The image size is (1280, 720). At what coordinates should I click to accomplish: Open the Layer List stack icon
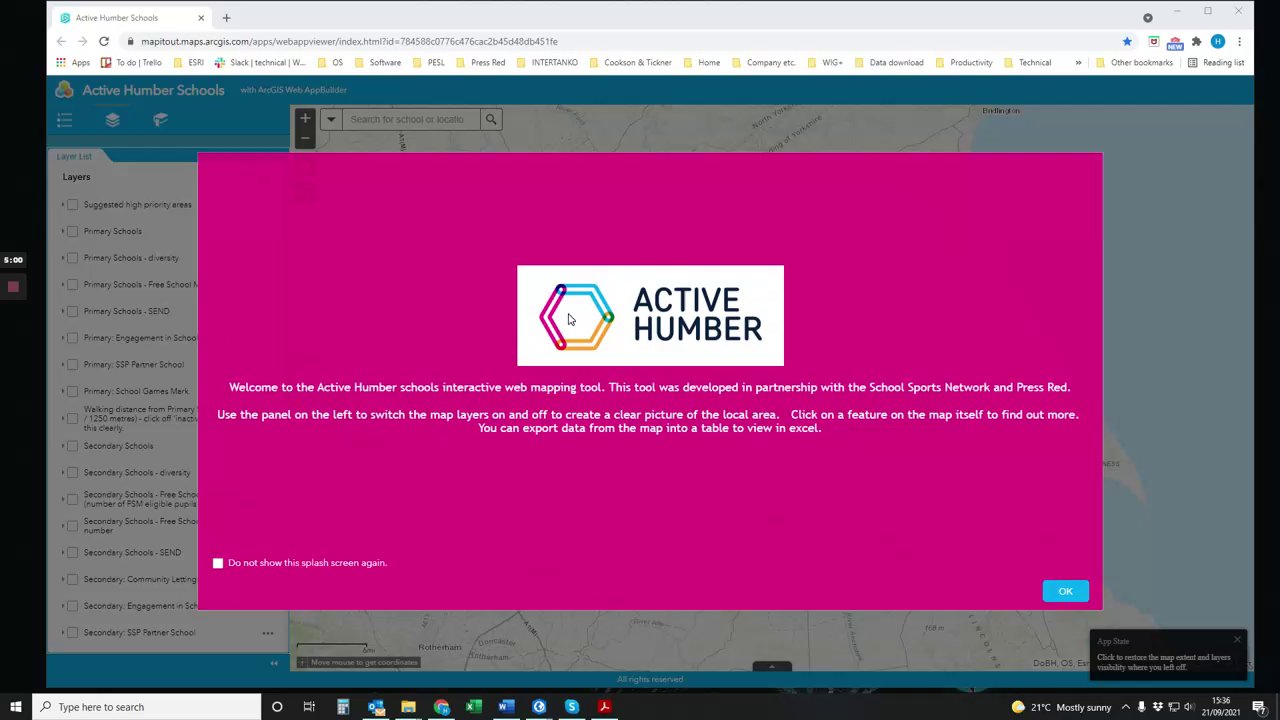coord(112,120)
